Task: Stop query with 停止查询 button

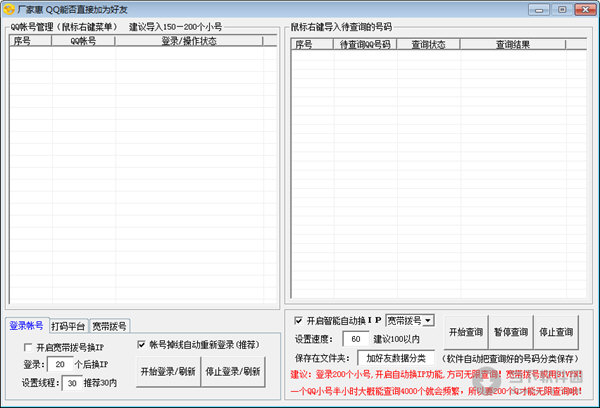Action: 556,332
